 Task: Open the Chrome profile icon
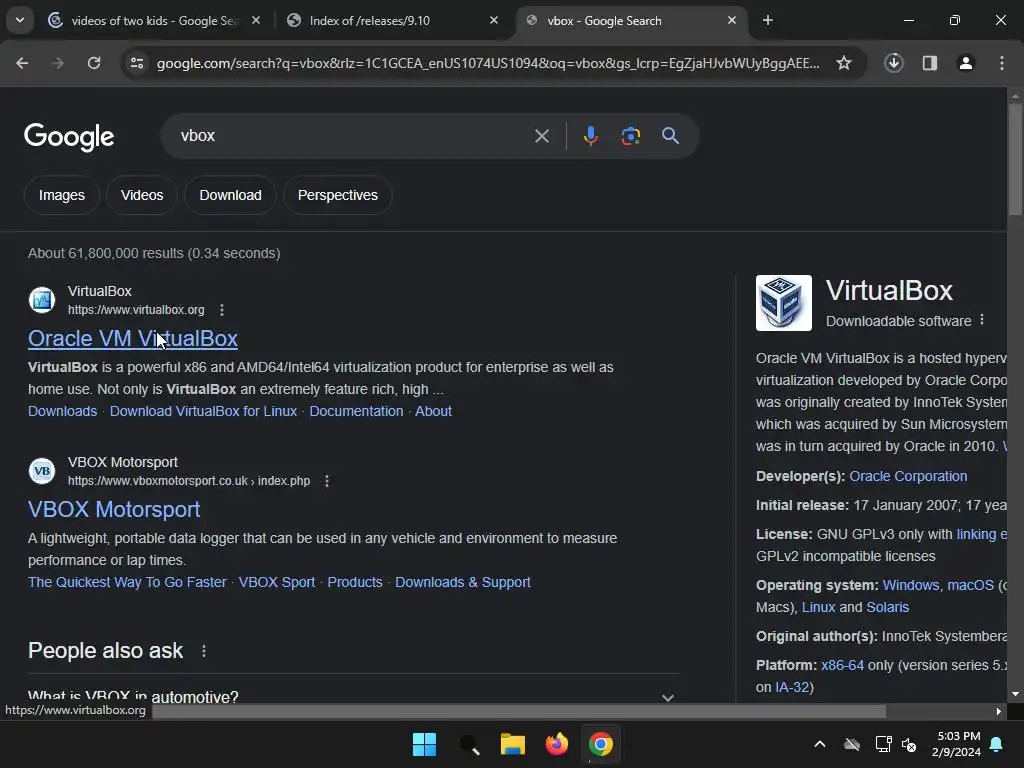click(966, 63)
